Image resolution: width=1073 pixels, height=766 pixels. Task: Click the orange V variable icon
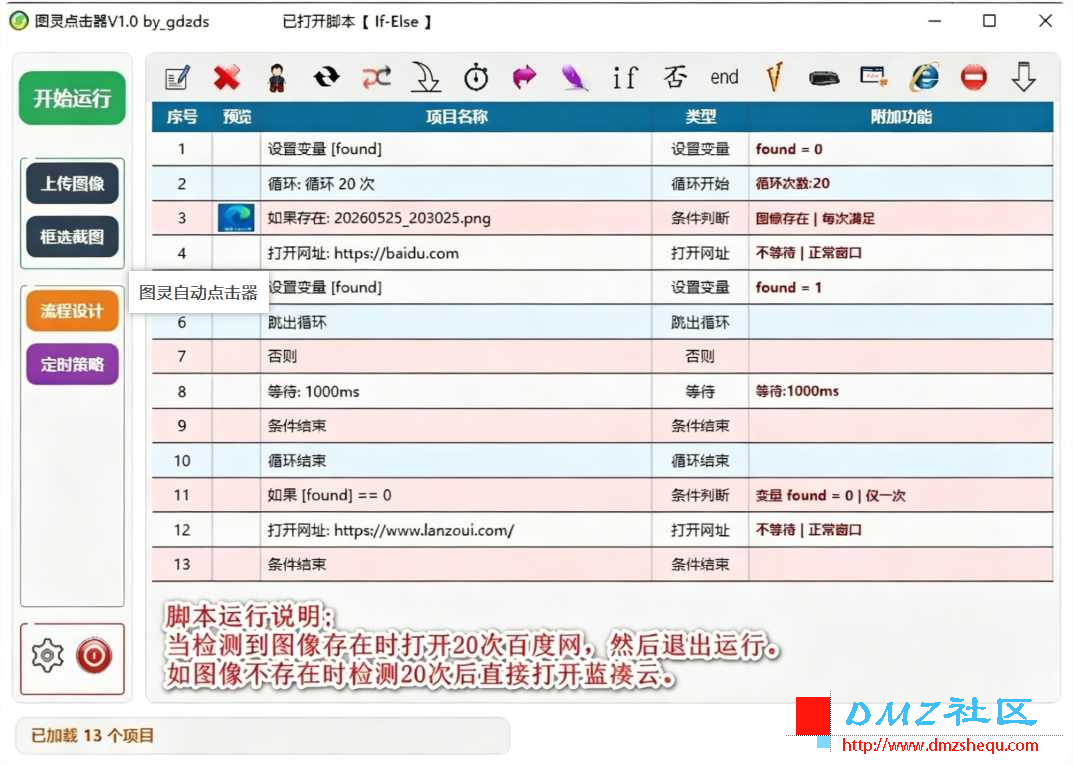pos(774,77)
